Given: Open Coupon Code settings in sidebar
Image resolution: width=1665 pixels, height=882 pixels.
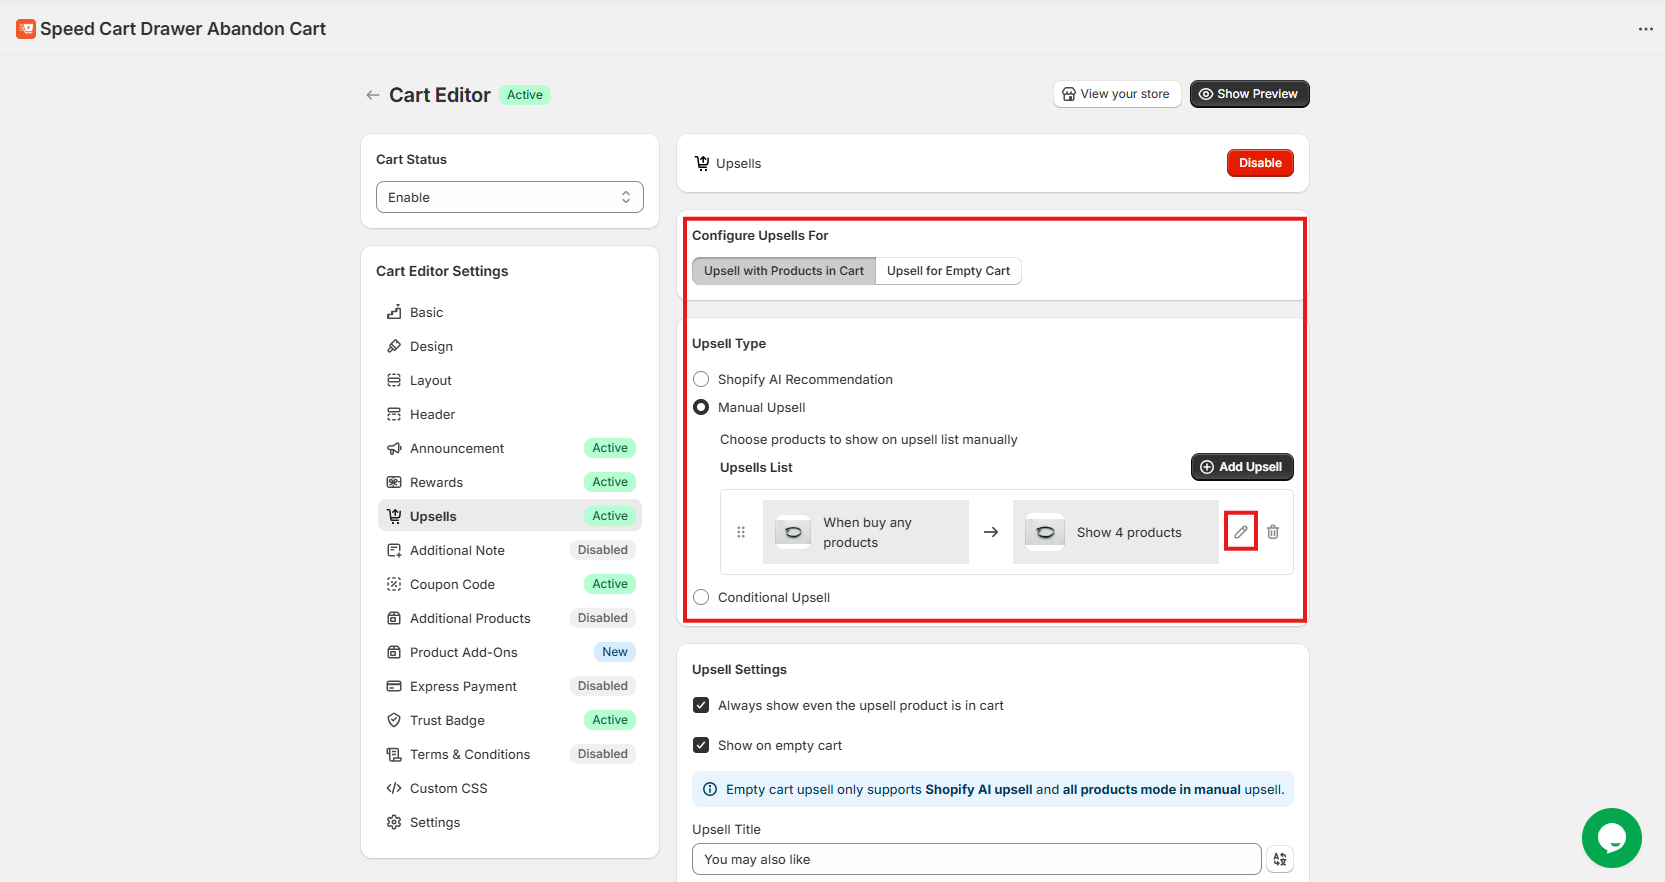Looking at the screenshot, I should pyautogui.click(x=452, y=584).
